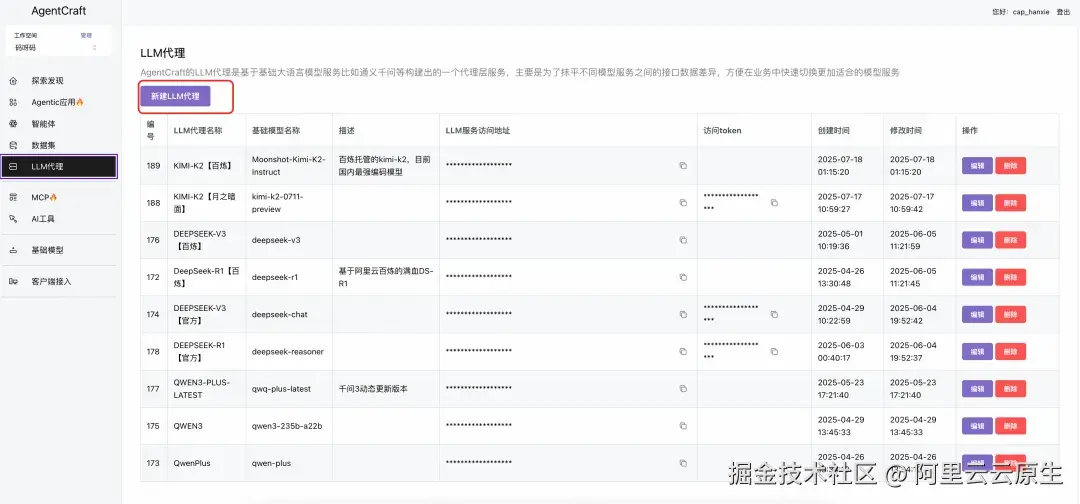Click the cap_hanxie username
Screen dimensions: 1080x504
1031,12
